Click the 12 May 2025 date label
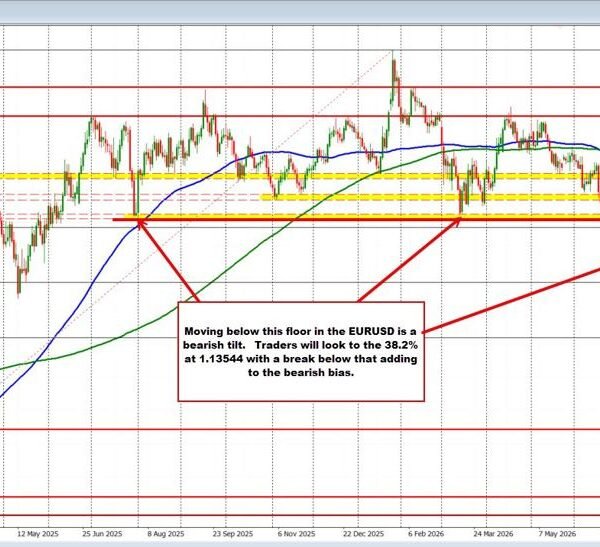Screen dimensions: 600x547 point(38,534)
